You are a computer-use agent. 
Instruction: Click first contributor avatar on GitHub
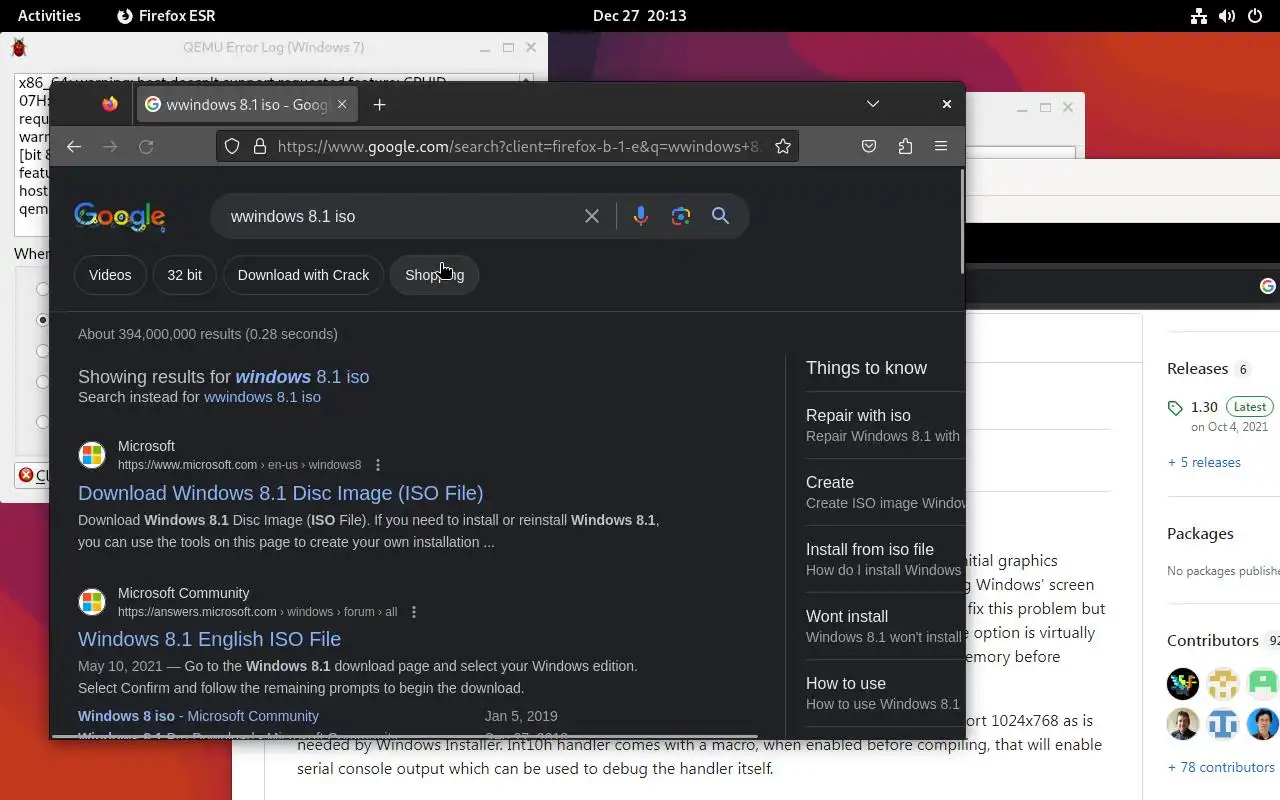pos(1183,684)
